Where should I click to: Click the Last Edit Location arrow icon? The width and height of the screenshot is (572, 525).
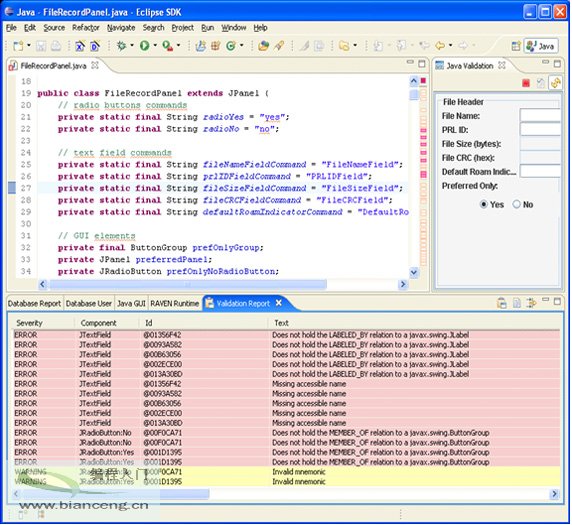424,46
